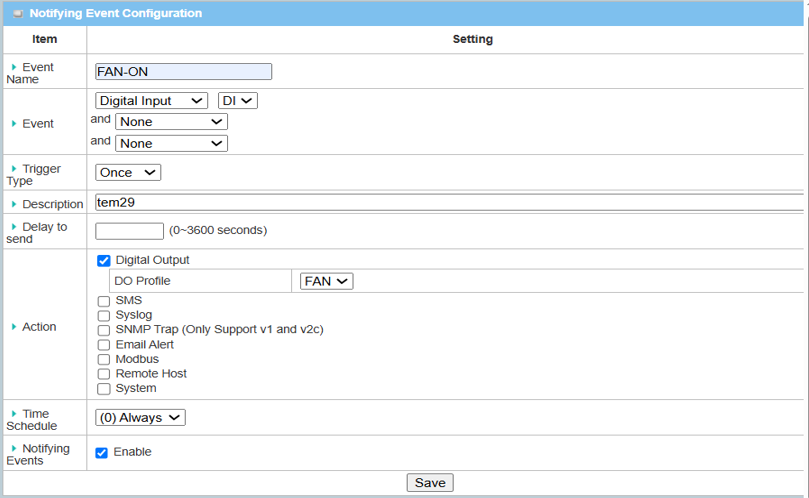Select the Remote Host checkbox
The width and height of the screenshot is (809, 498).
104,374
